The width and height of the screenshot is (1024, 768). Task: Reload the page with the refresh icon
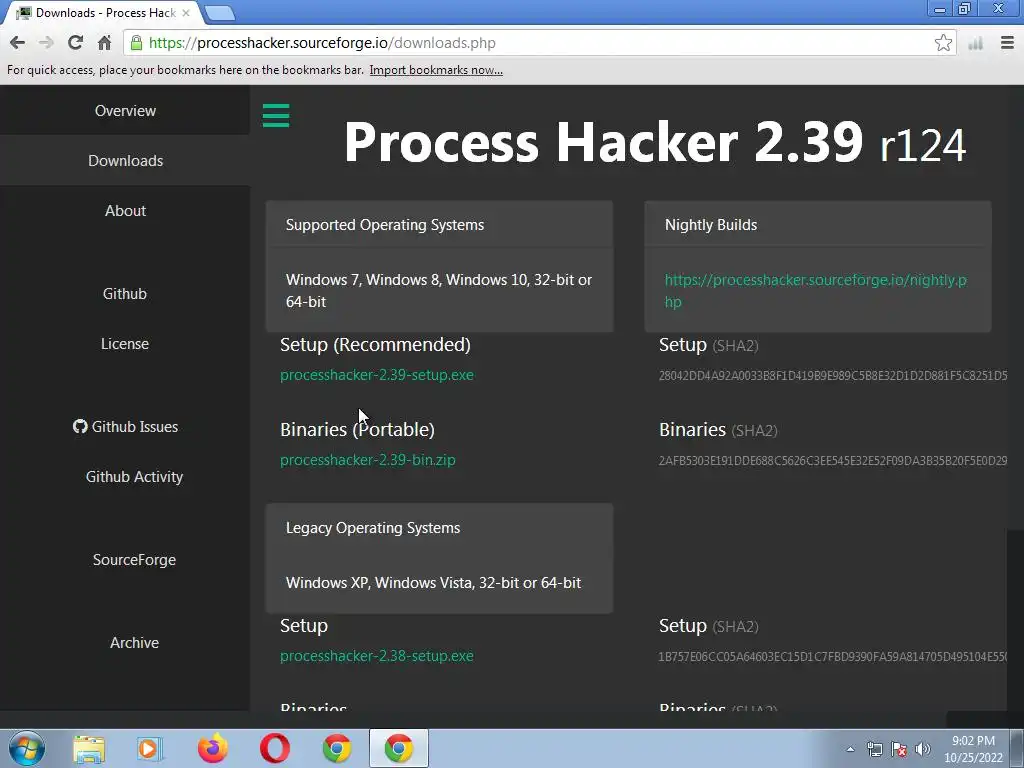click(75, 43)
